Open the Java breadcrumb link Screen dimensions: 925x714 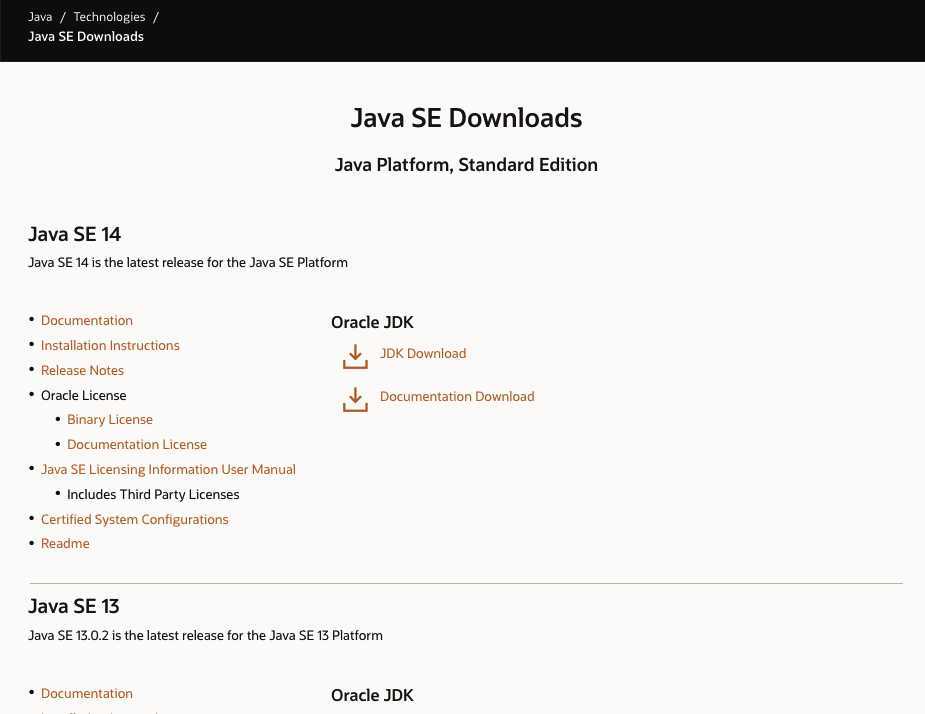tap(40, 17)
